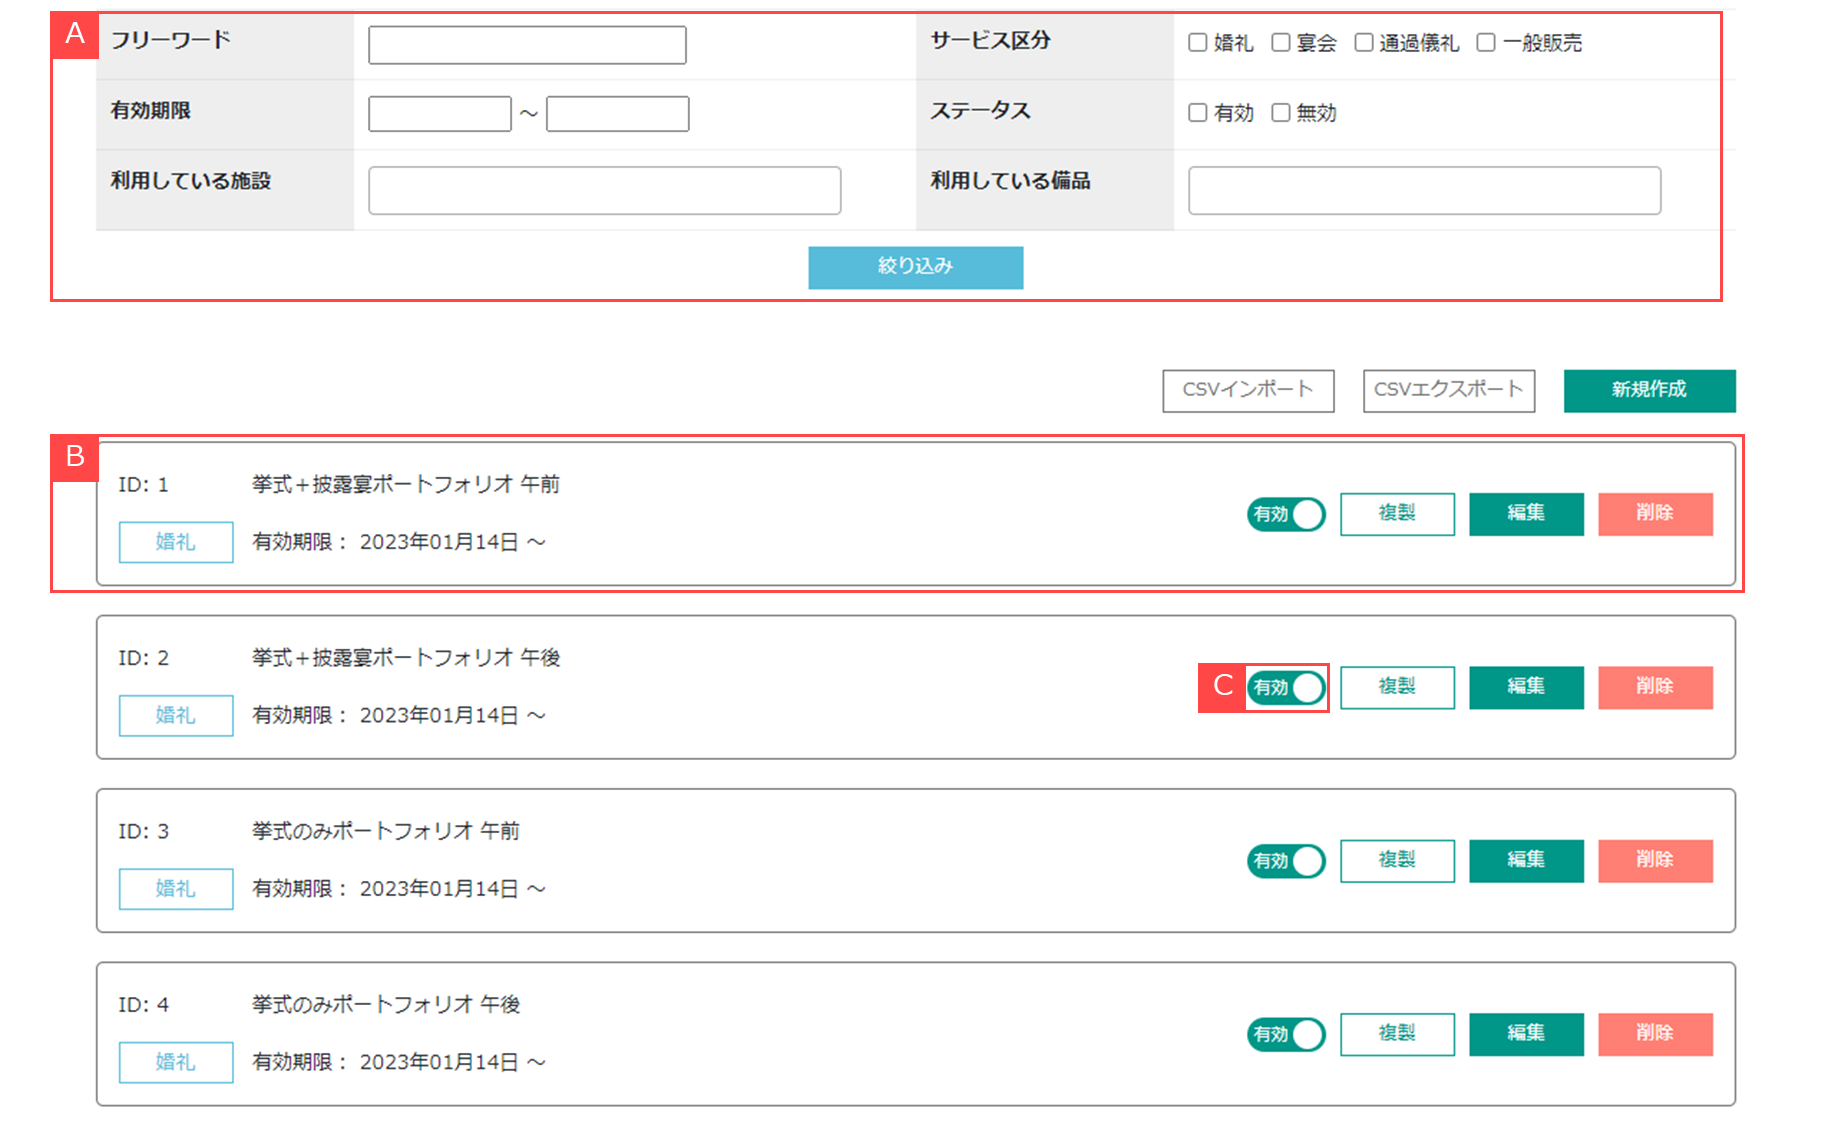Delete ID 3 with the 削除 button
The image size is (1848, 1125).
pos(1655,861)
